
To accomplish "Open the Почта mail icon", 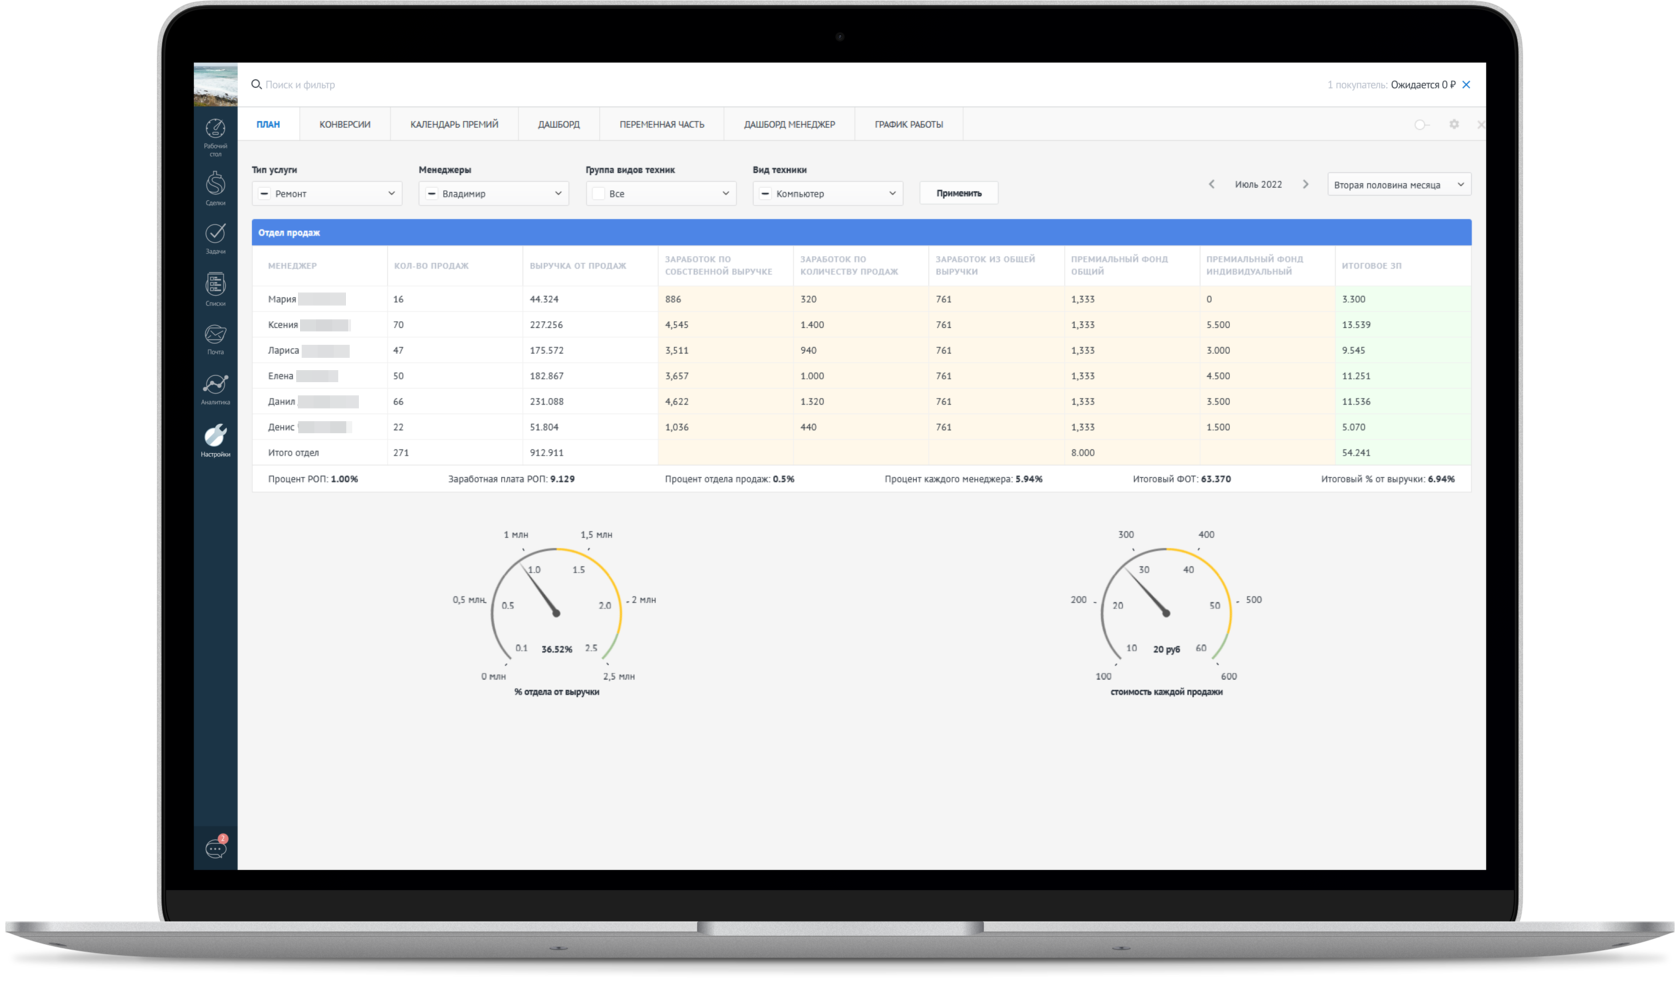I will tap(215, 336).
